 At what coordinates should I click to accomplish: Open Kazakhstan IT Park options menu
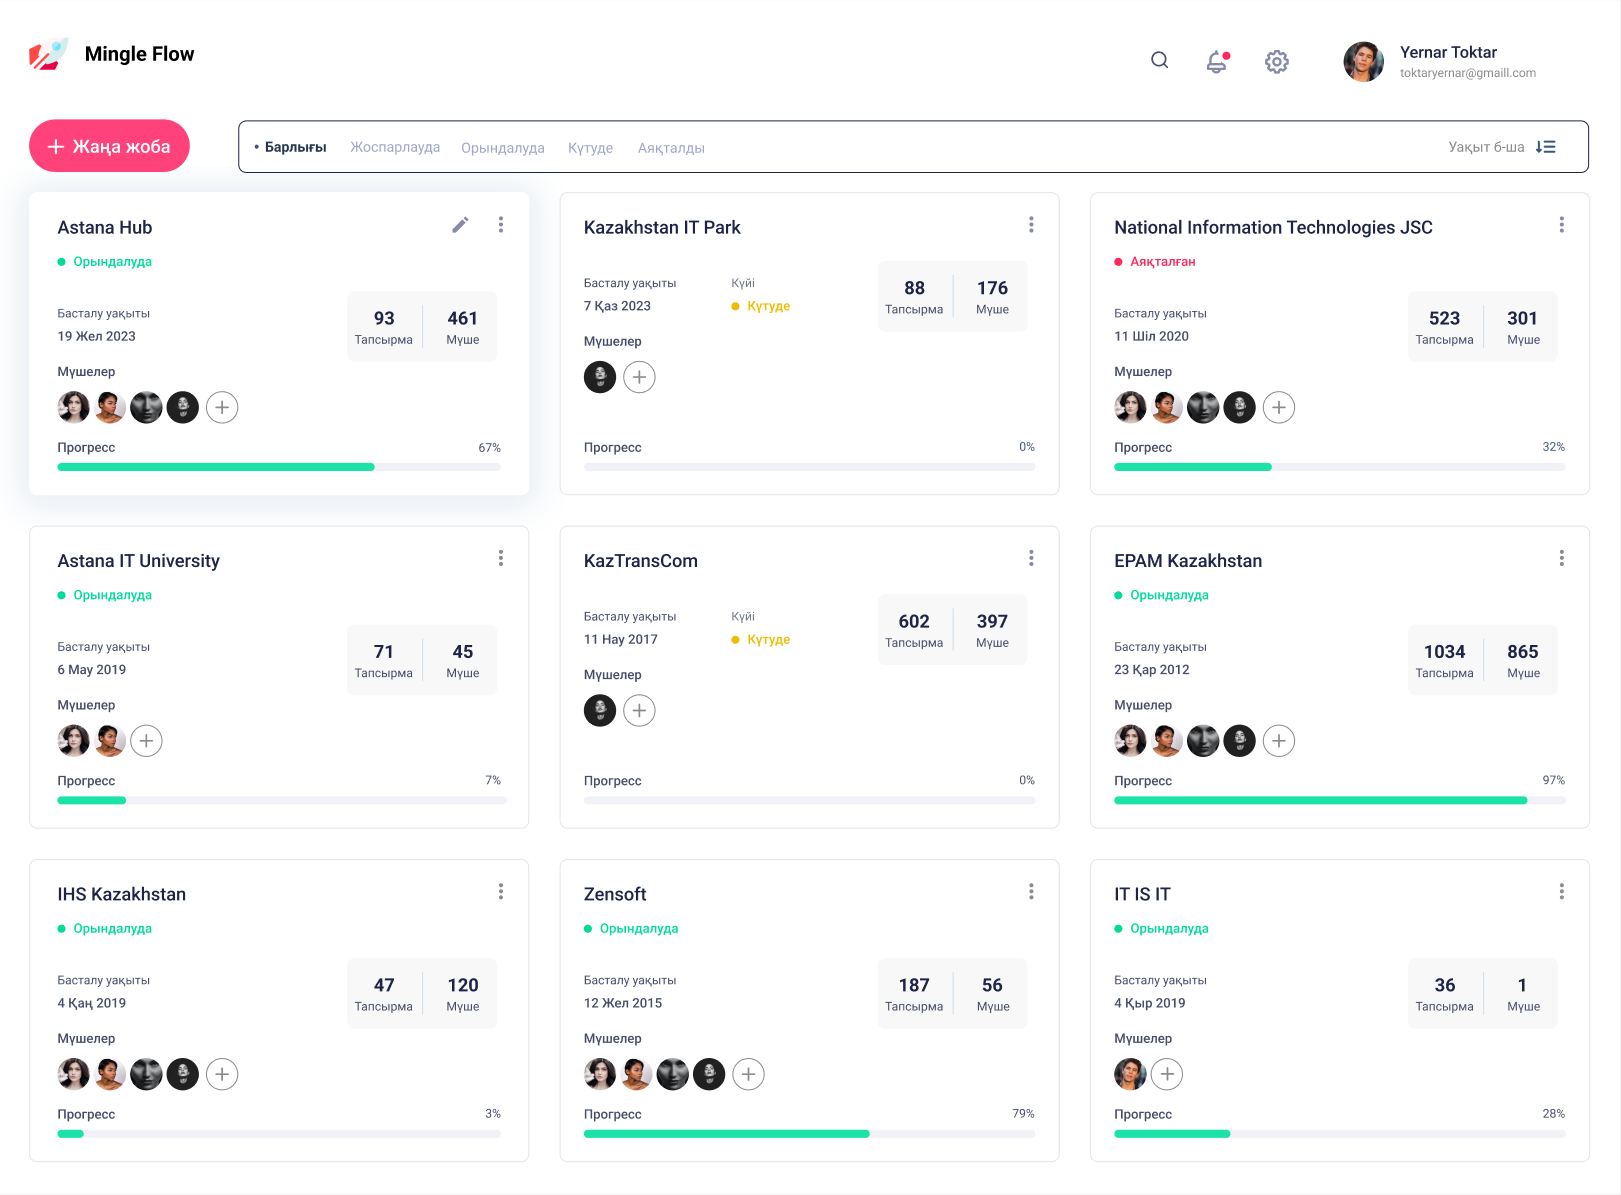[1031, 225]
